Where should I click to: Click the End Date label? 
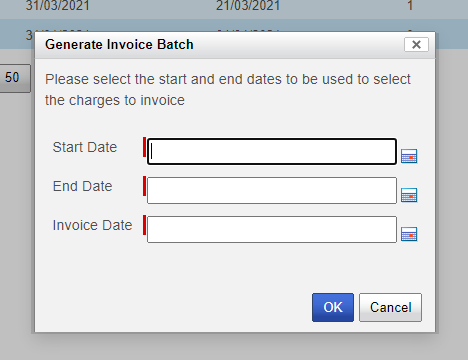(82, 186)
